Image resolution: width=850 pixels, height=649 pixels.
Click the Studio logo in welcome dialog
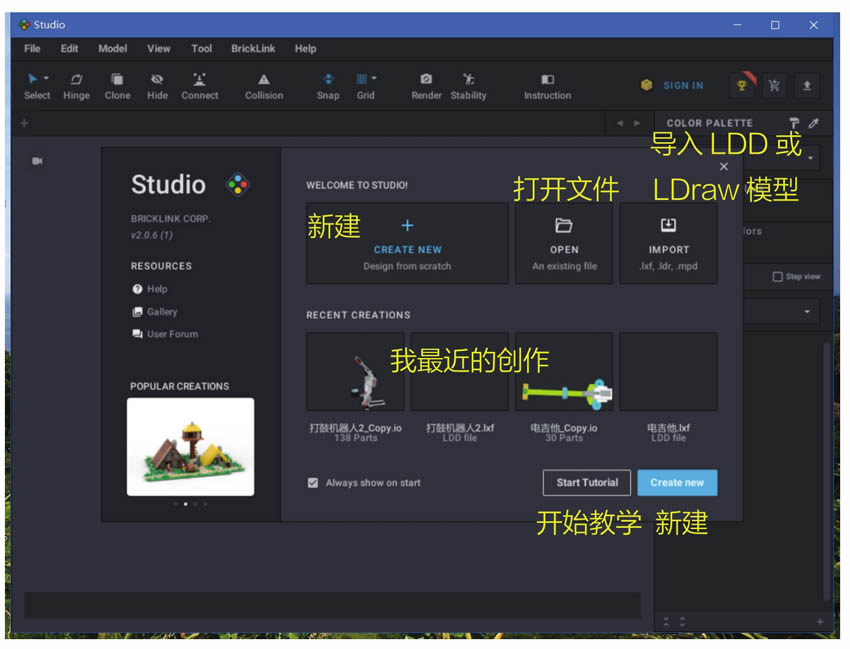(x=237, y=184)
